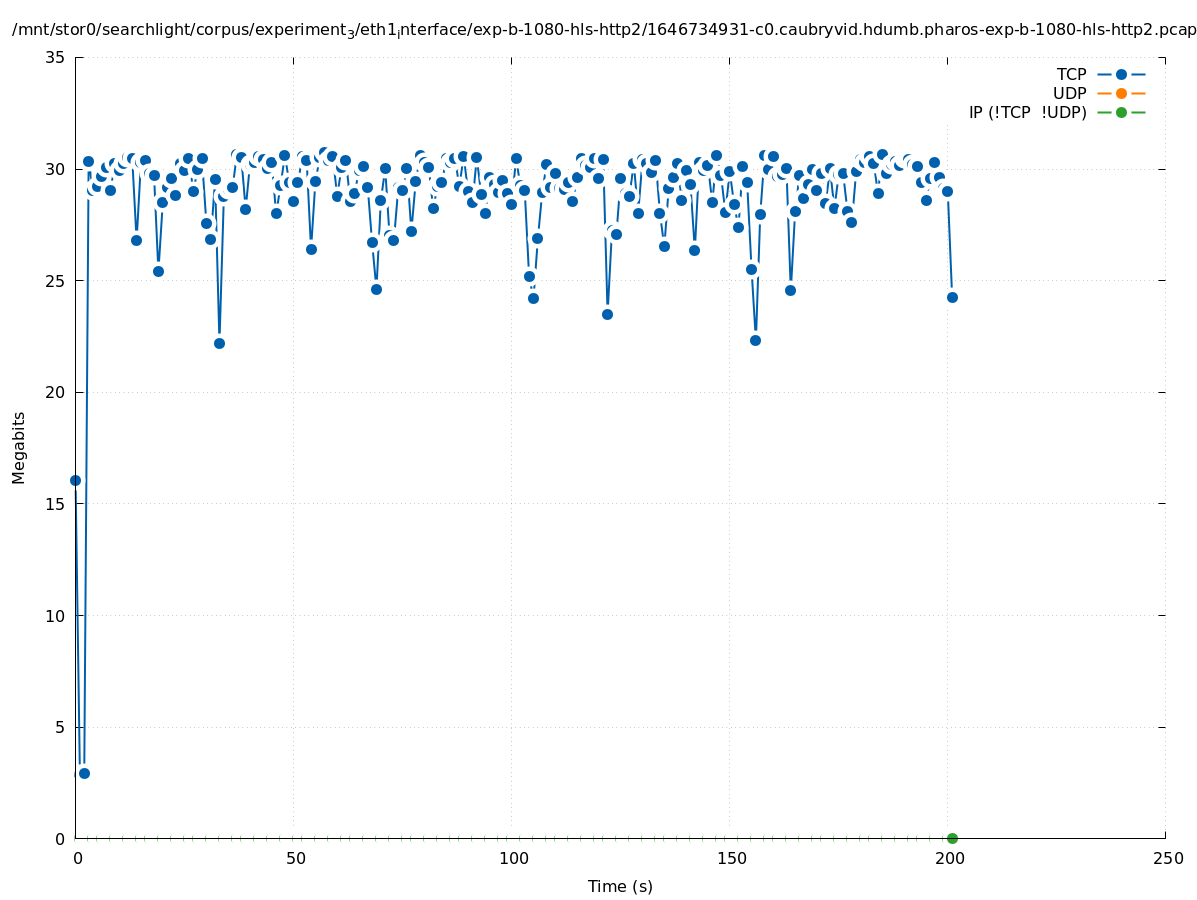Select the final TCP point near 24 Megabits
Image resolution: width=1197 pixels, height=900 pixels.
point(952,297)
